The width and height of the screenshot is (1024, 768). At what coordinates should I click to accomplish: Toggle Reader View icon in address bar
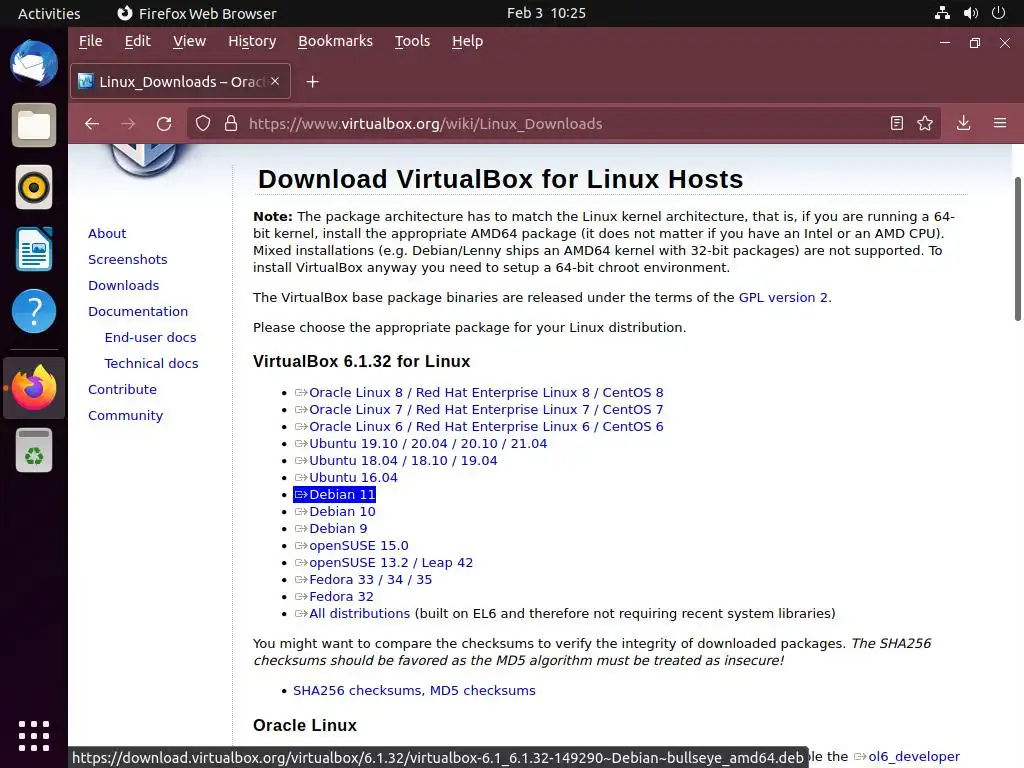897,123
